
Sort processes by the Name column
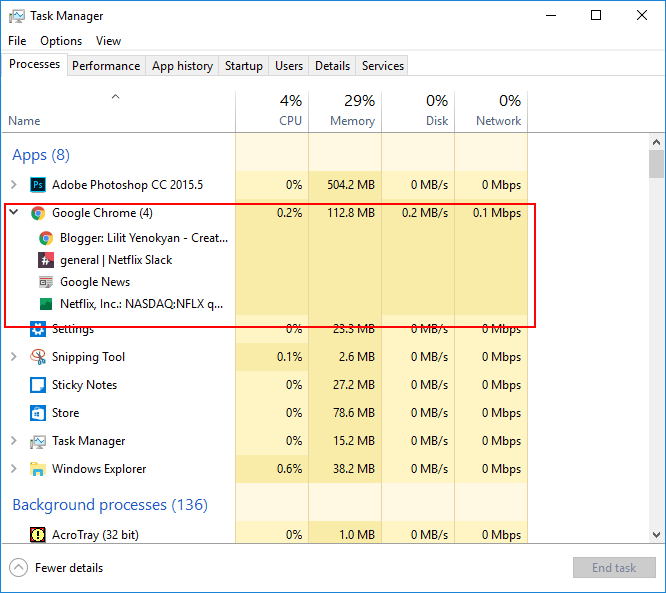click(x=118, y=111)
